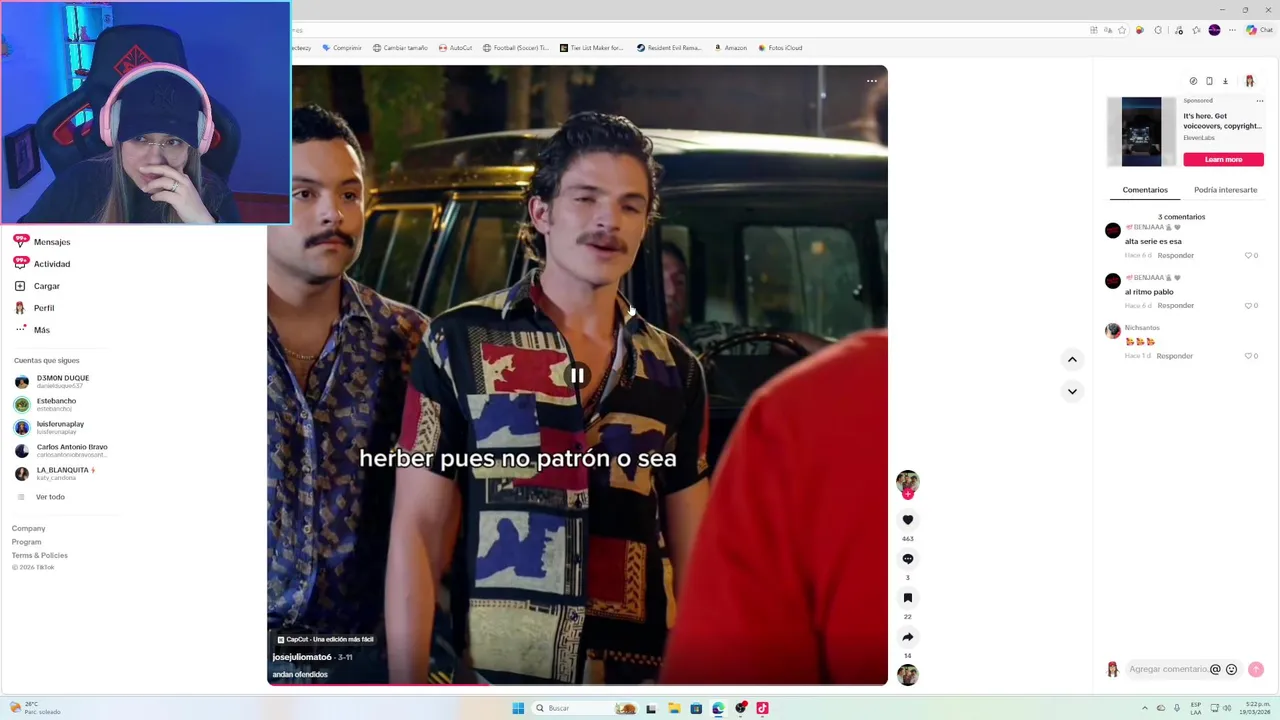Viewport: 1280px width, 720px height.
Task: Open the Cambiar tamaño bookmark
Action: (x=400, y=48)
